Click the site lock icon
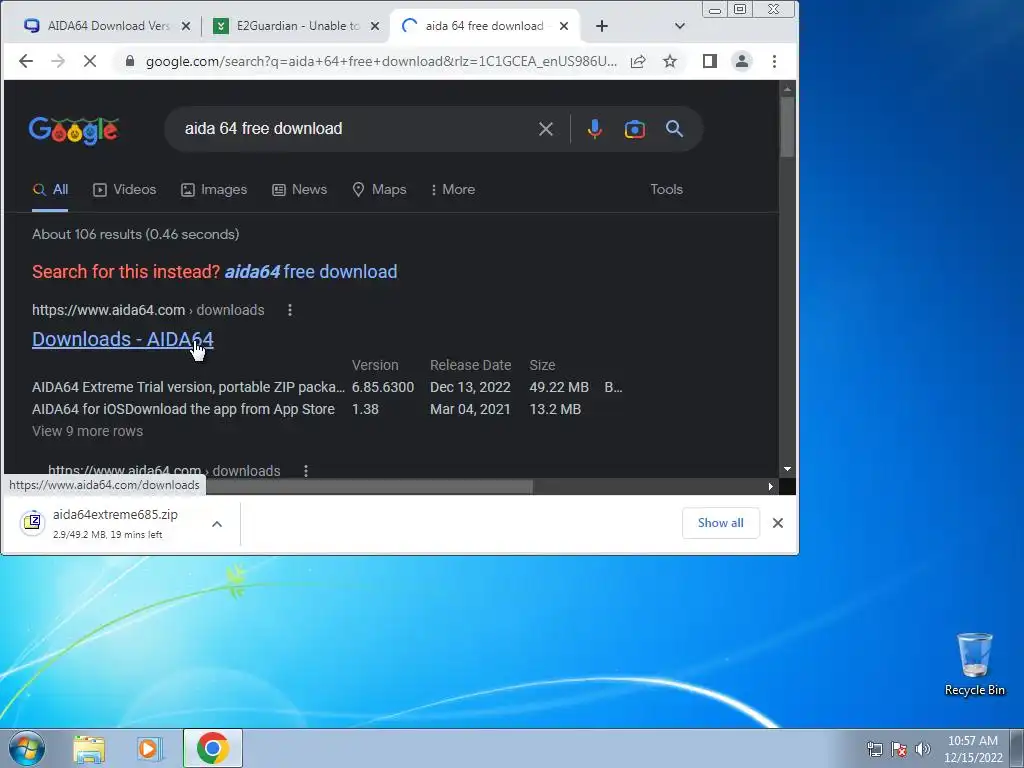 click(130, 61)
